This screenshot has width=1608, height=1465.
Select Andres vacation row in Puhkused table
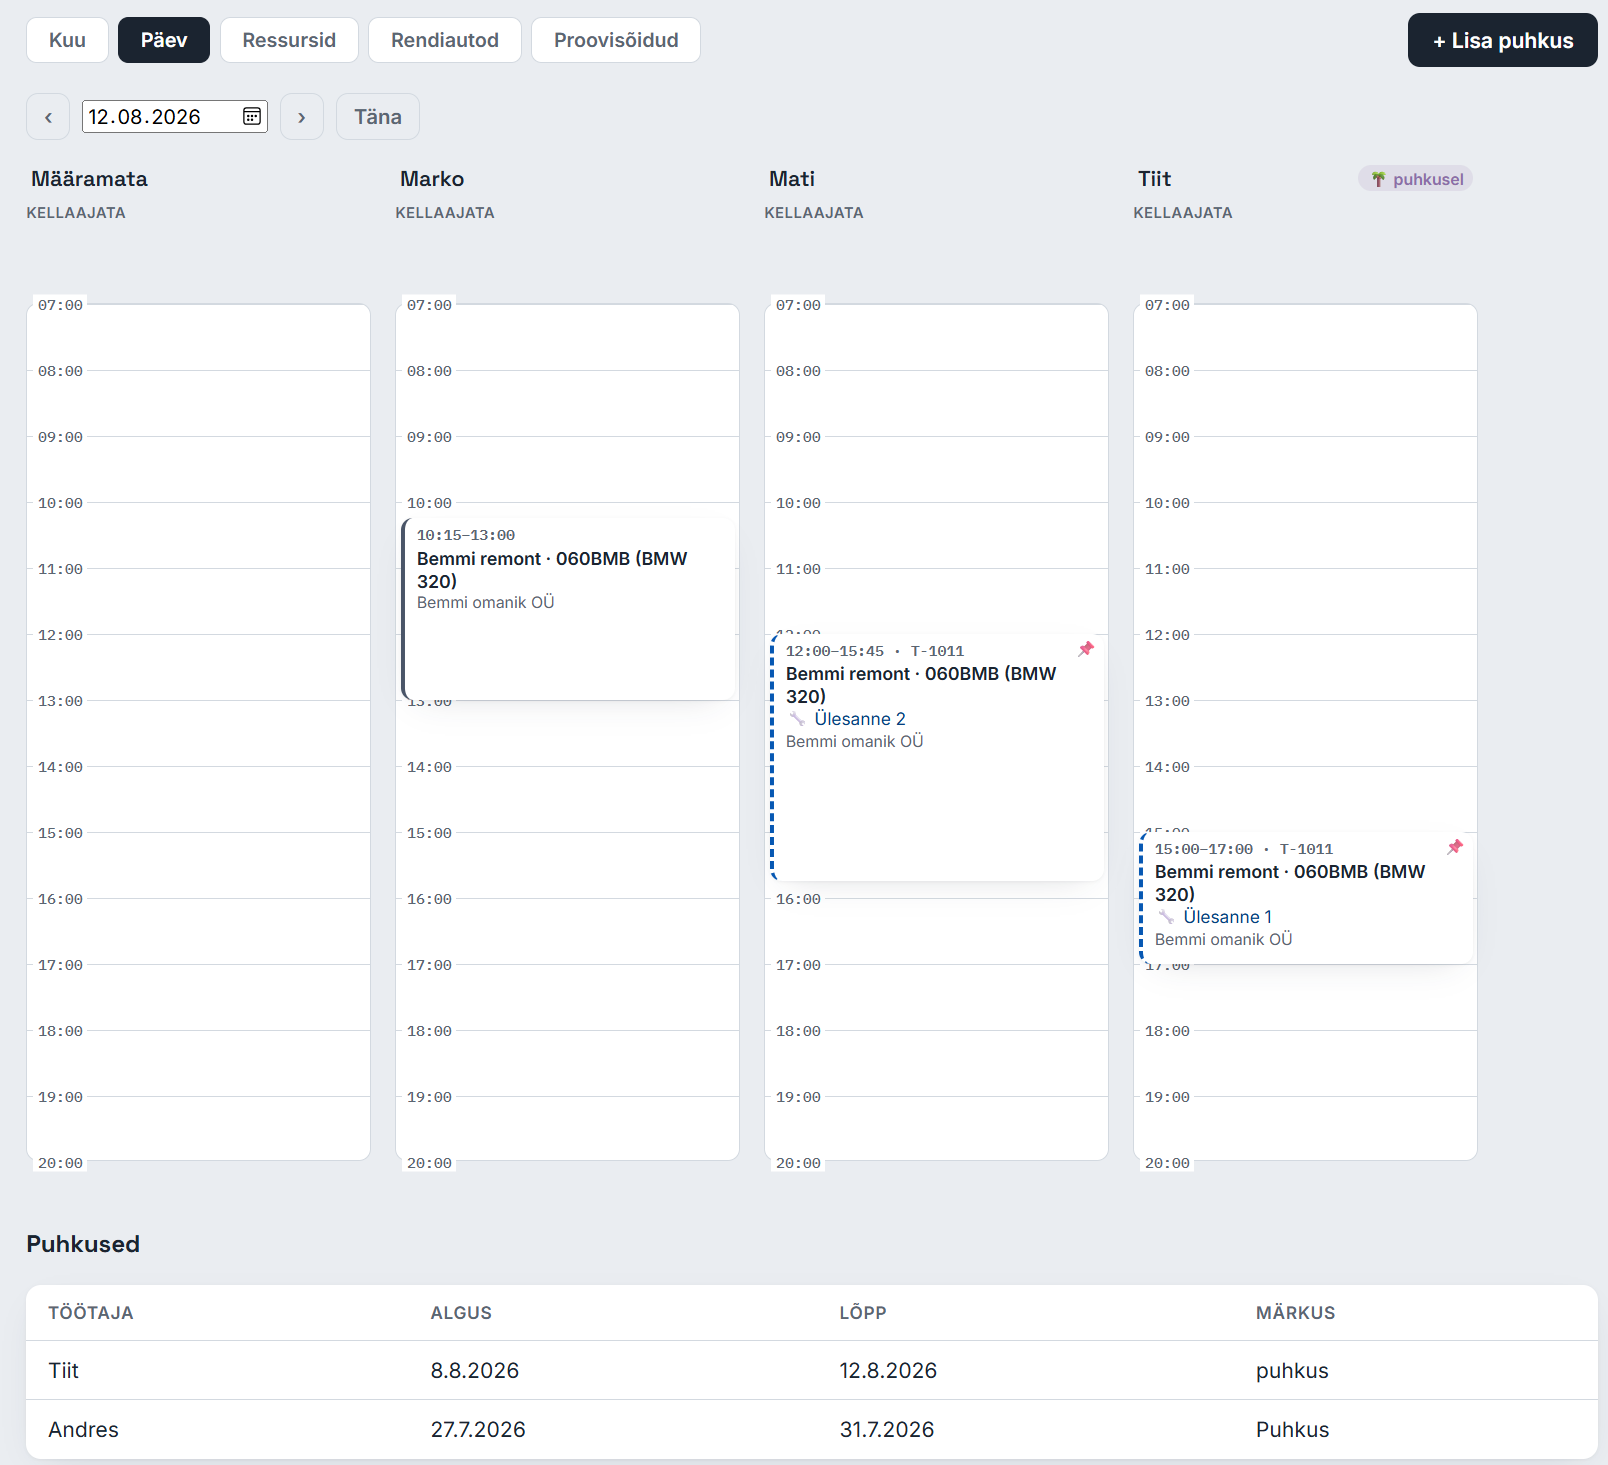(812, 1430)
